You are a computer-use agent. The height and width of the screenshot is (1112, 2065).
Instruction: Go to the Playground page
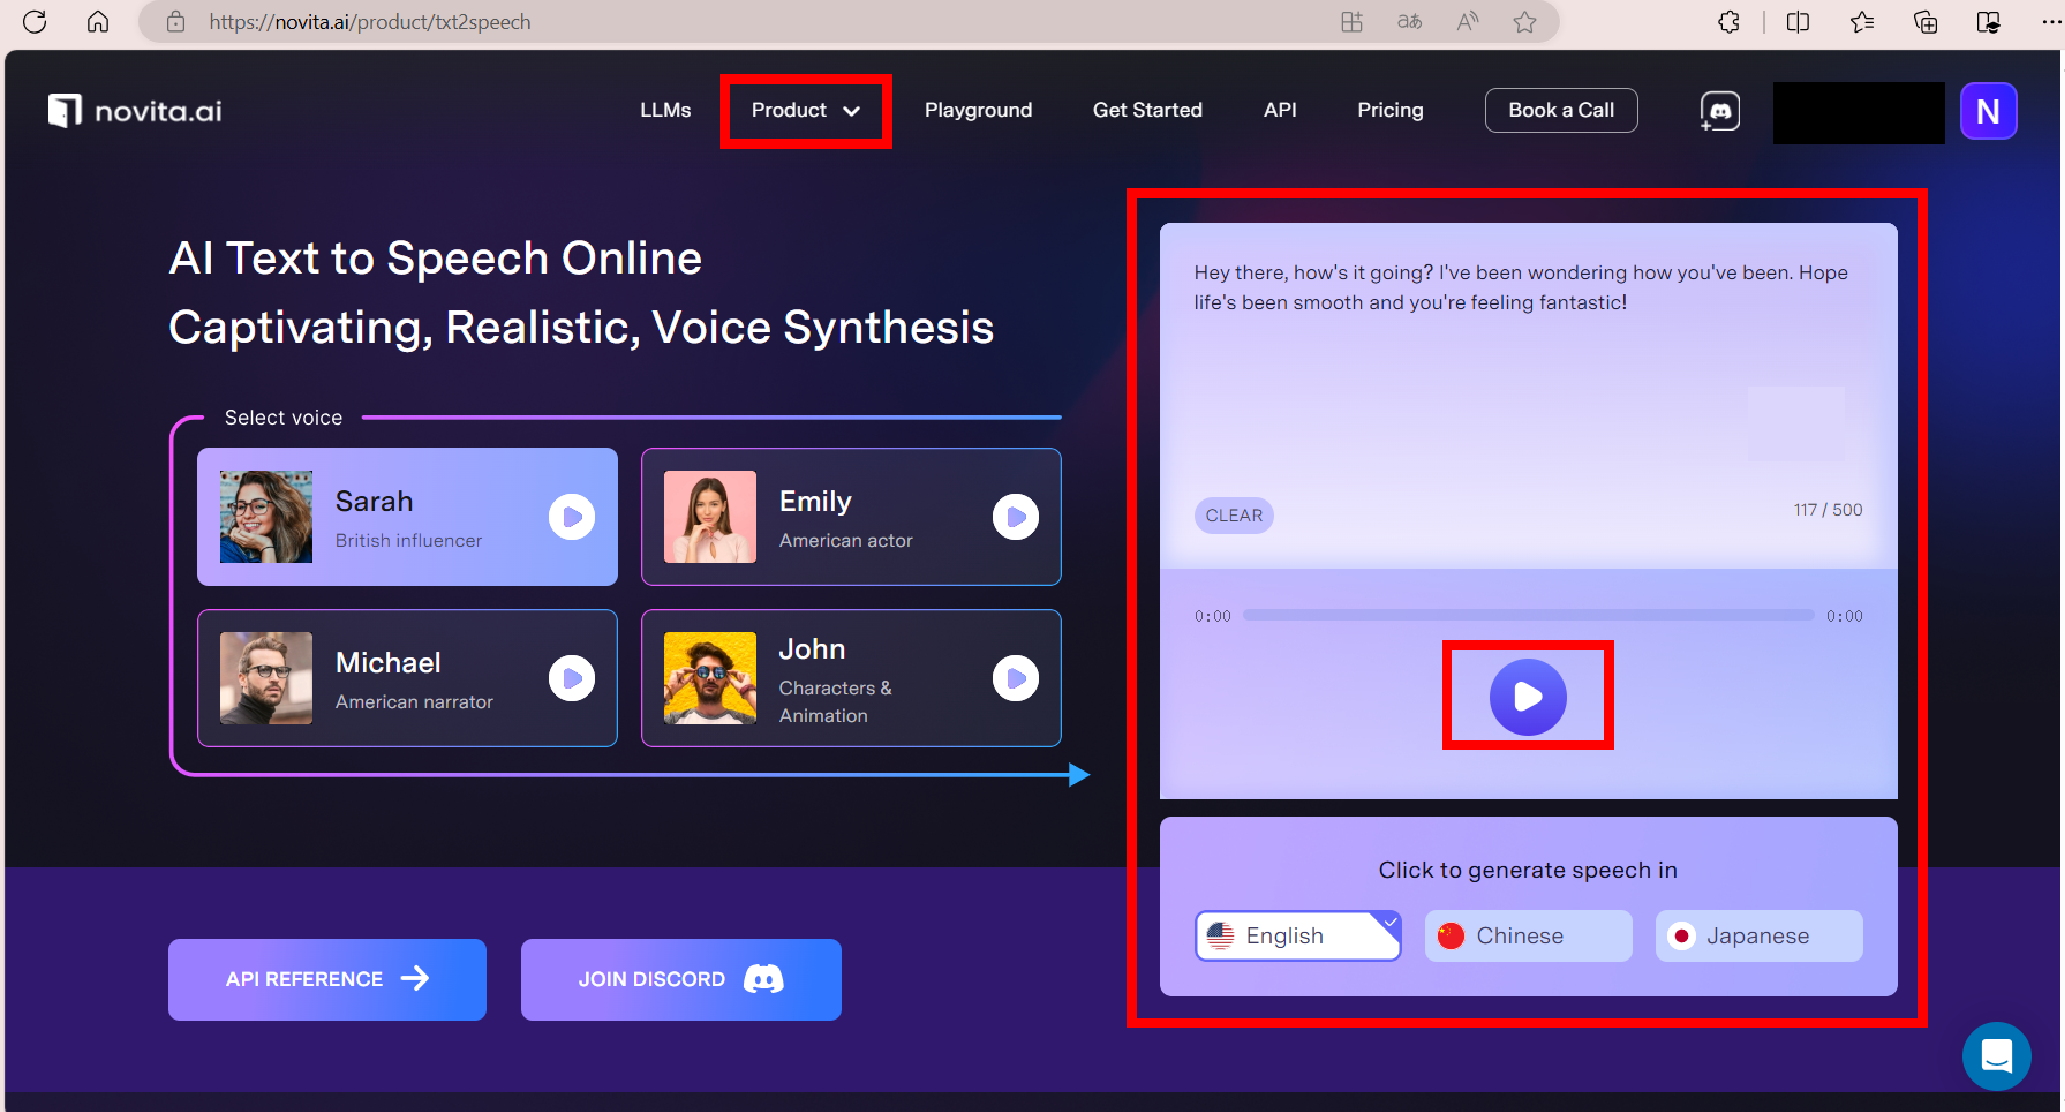click(978, 111)
